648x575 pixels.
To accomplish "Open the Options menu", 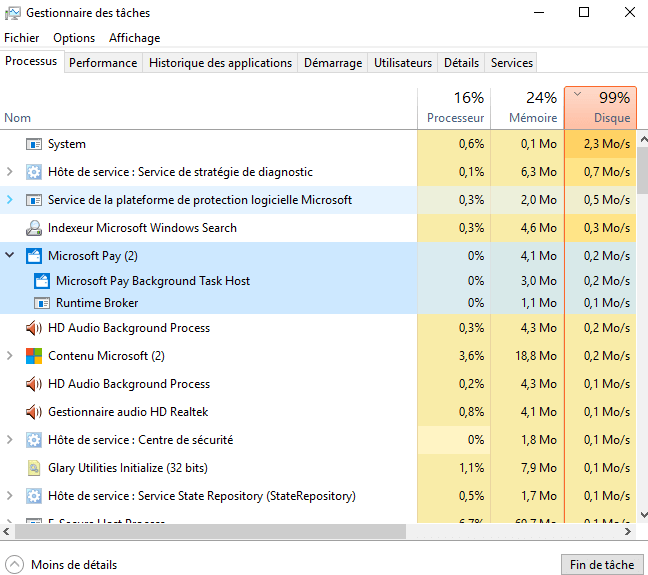I will click(x=74, y=38).
